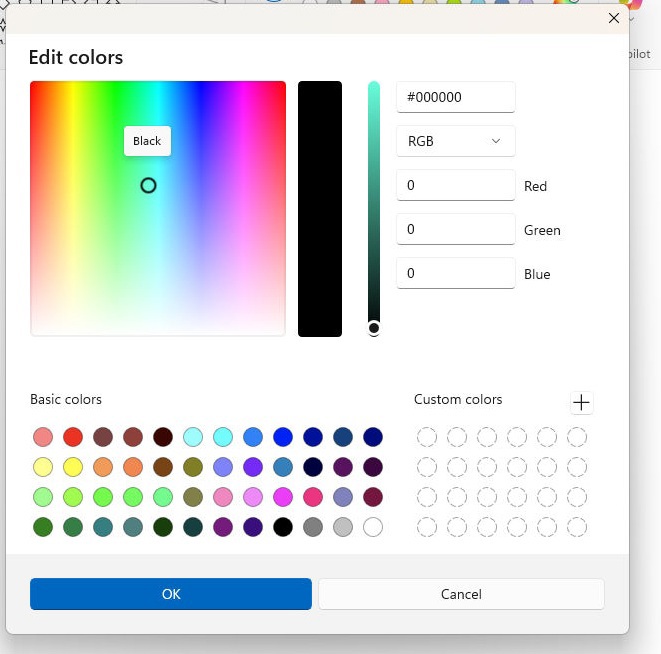Select the yellow basic color swatch
Screen dimensions: 661x654
click(x=73, y=467)
